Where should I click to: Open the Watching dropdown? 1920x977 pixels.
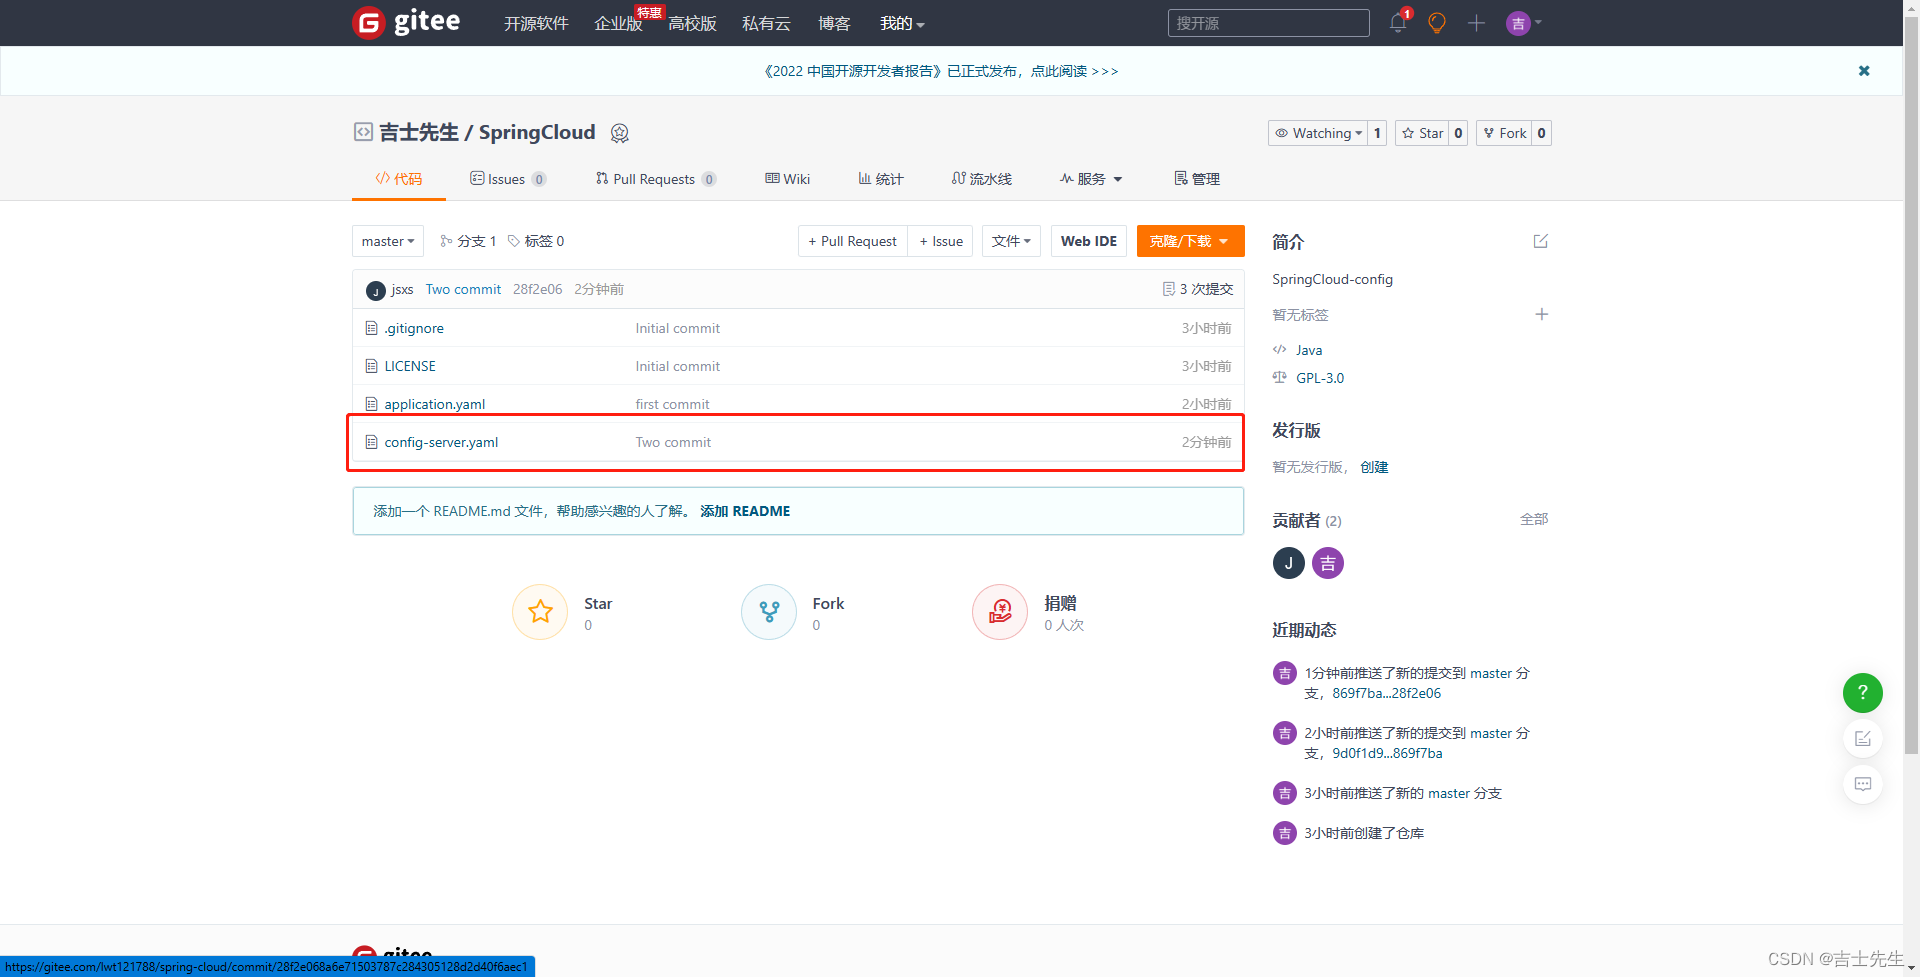pyautogui.click(x=1317, y=133)
